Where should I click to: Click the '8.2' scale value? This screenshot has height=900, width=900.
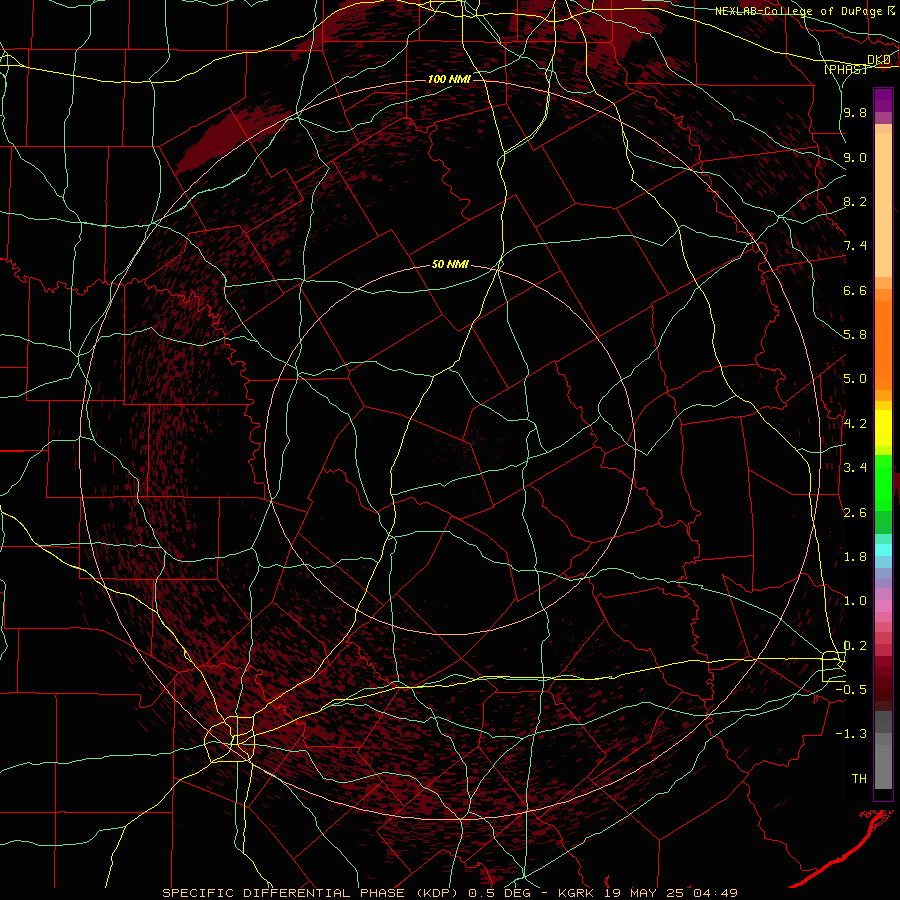point(855,201)
